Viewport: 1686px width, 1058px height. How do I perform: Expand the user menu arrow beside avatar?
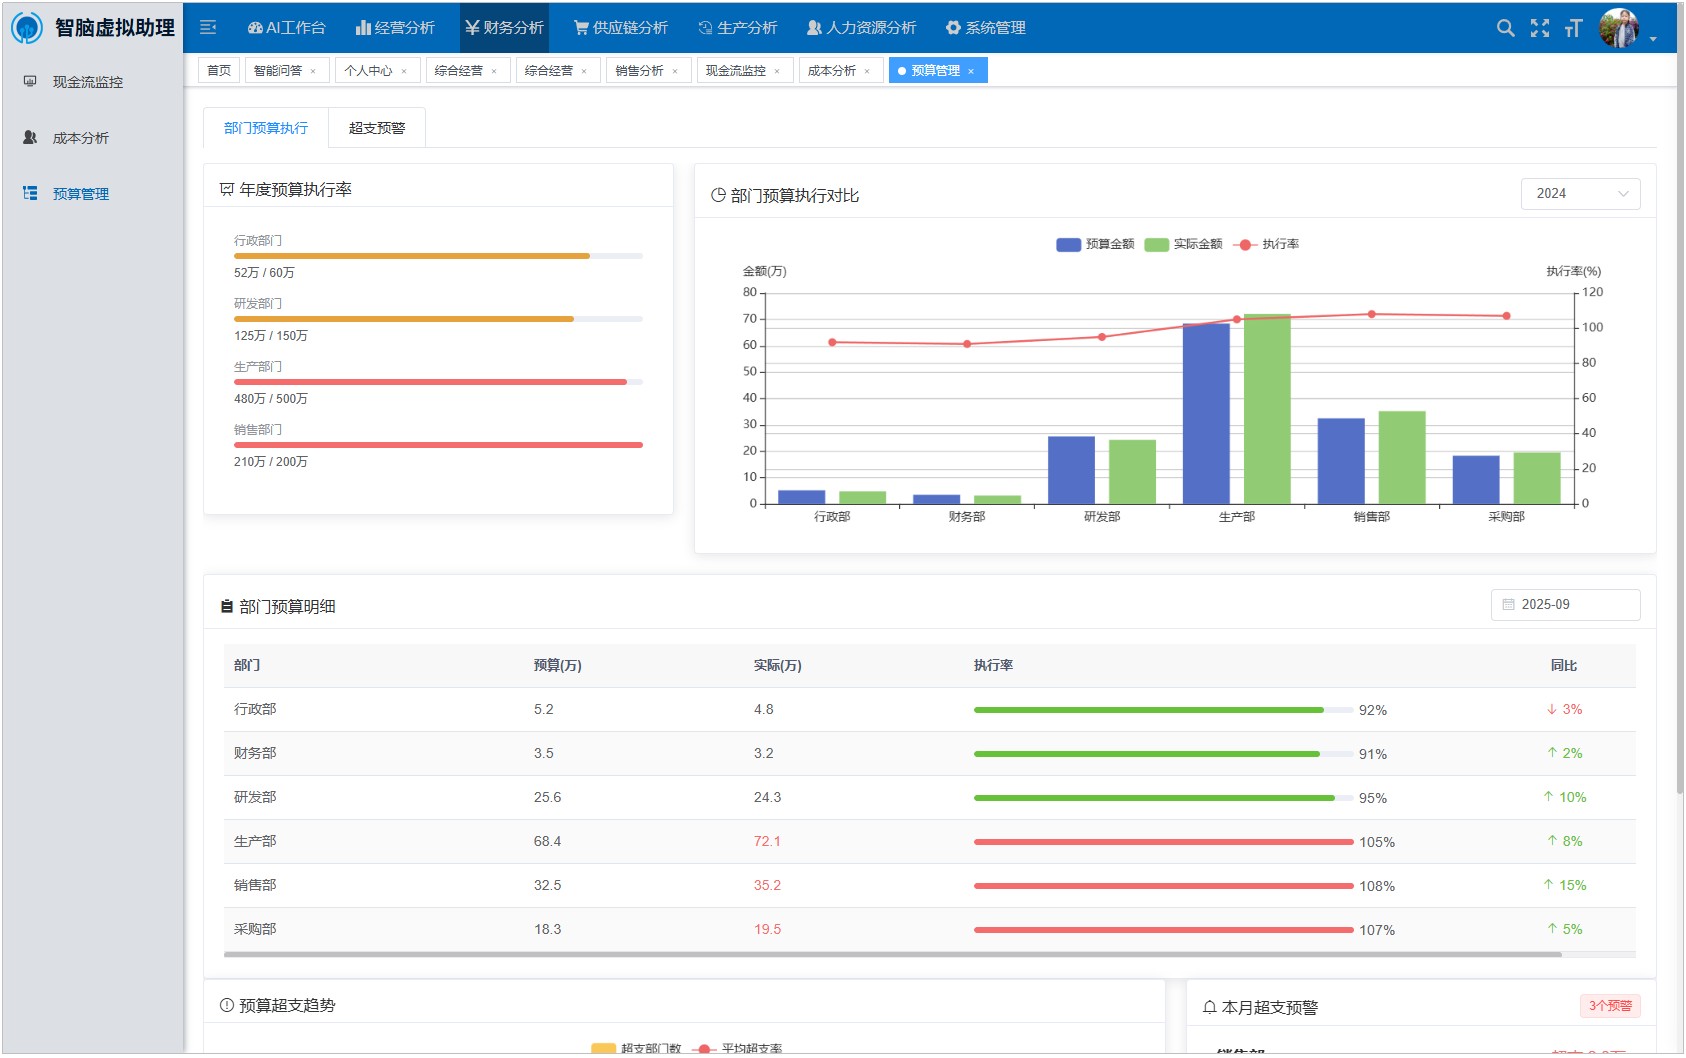[x=1653, y=39]
